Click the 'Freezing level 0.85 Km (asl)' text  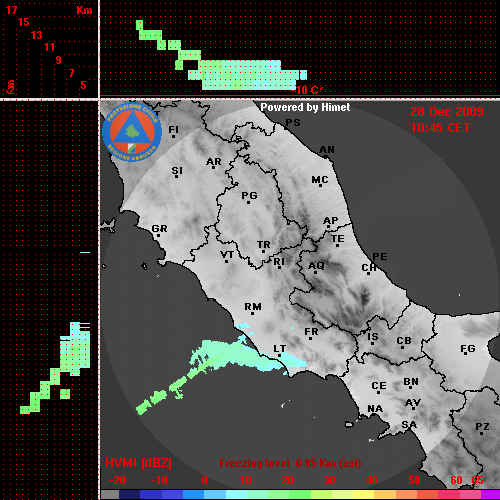[290, 463]
